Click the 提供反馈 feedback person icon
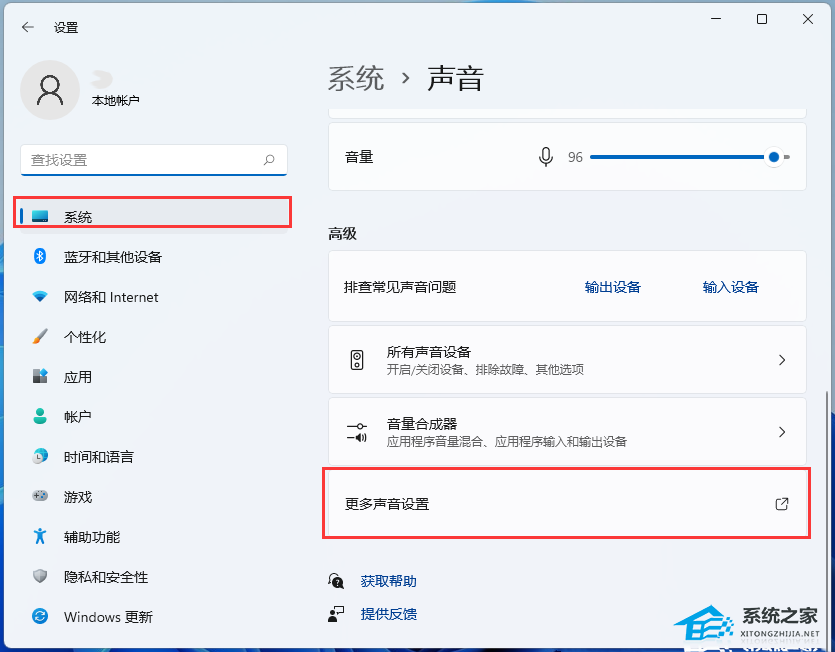The width and height of the screenshot is (835, 652). [x=336, y=614]
